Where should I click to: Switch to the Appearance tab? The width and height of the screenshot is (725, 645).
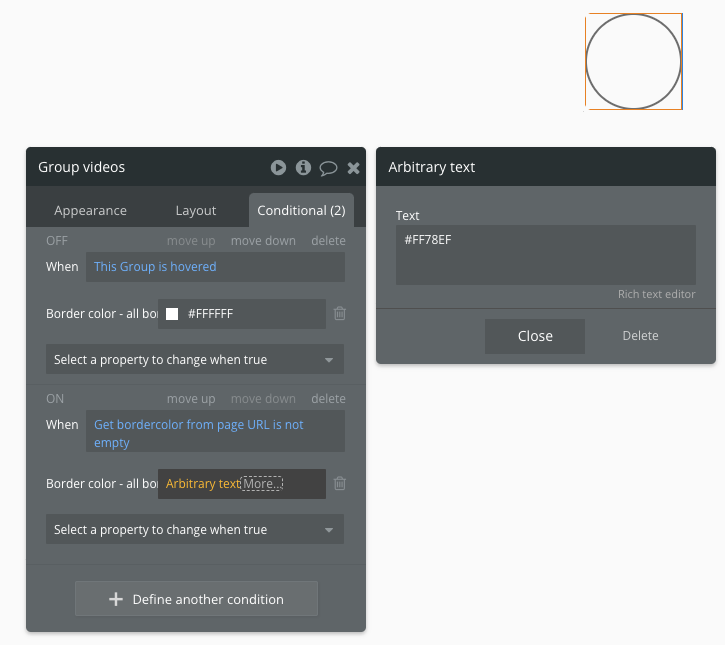coord(90,211)
